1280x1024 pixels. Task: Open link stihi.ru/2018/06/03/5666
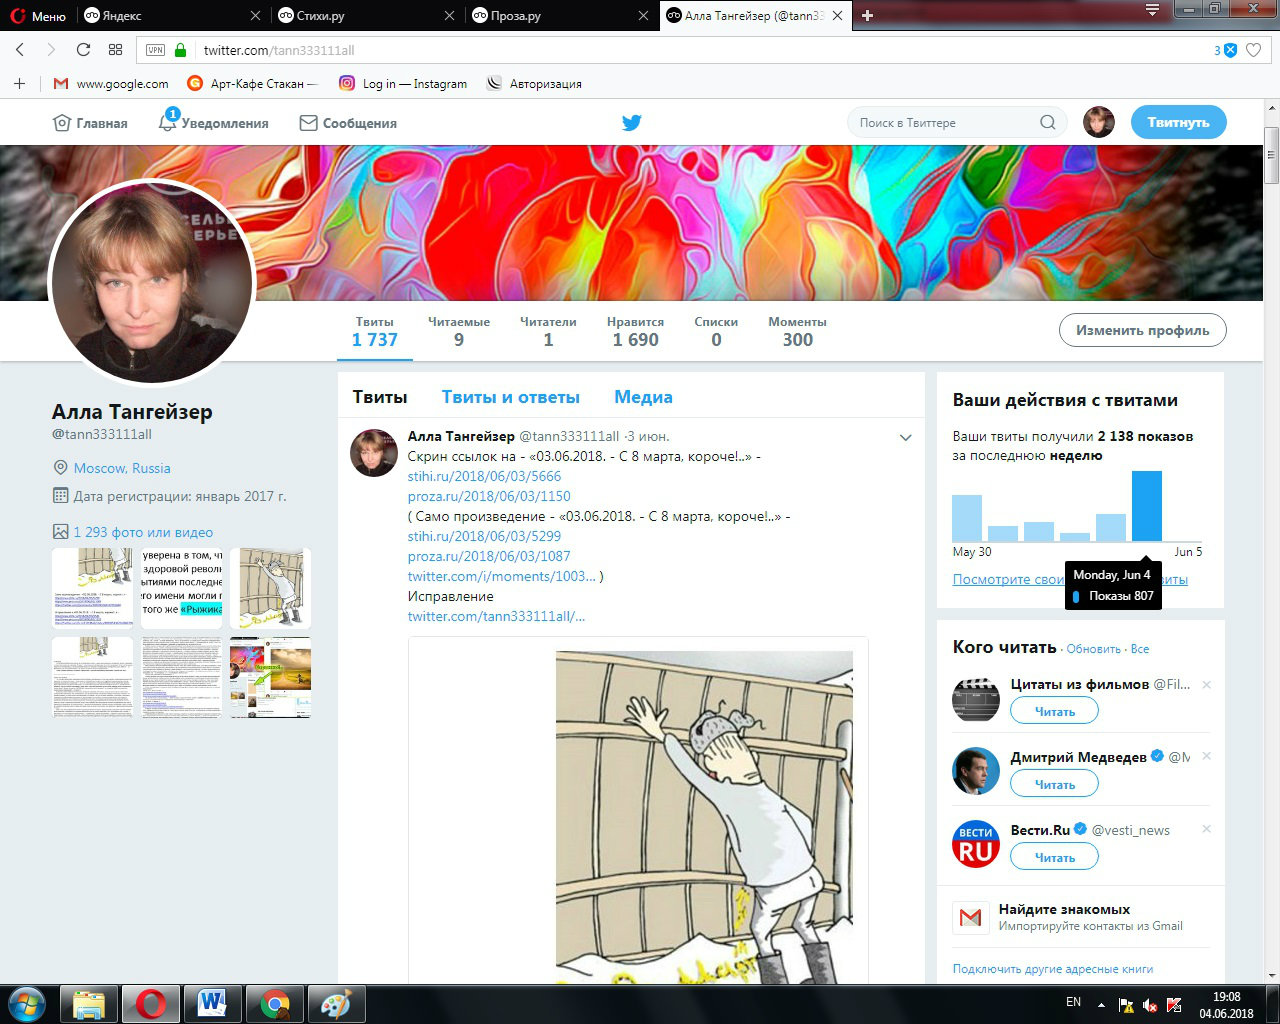tap(484, 476)
